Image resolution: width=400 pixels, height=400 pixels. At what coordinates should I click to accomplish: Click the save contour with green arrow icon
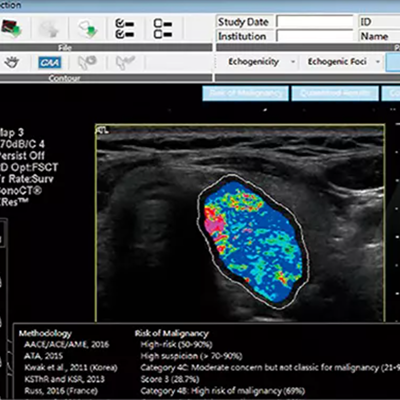pos(88,29)
